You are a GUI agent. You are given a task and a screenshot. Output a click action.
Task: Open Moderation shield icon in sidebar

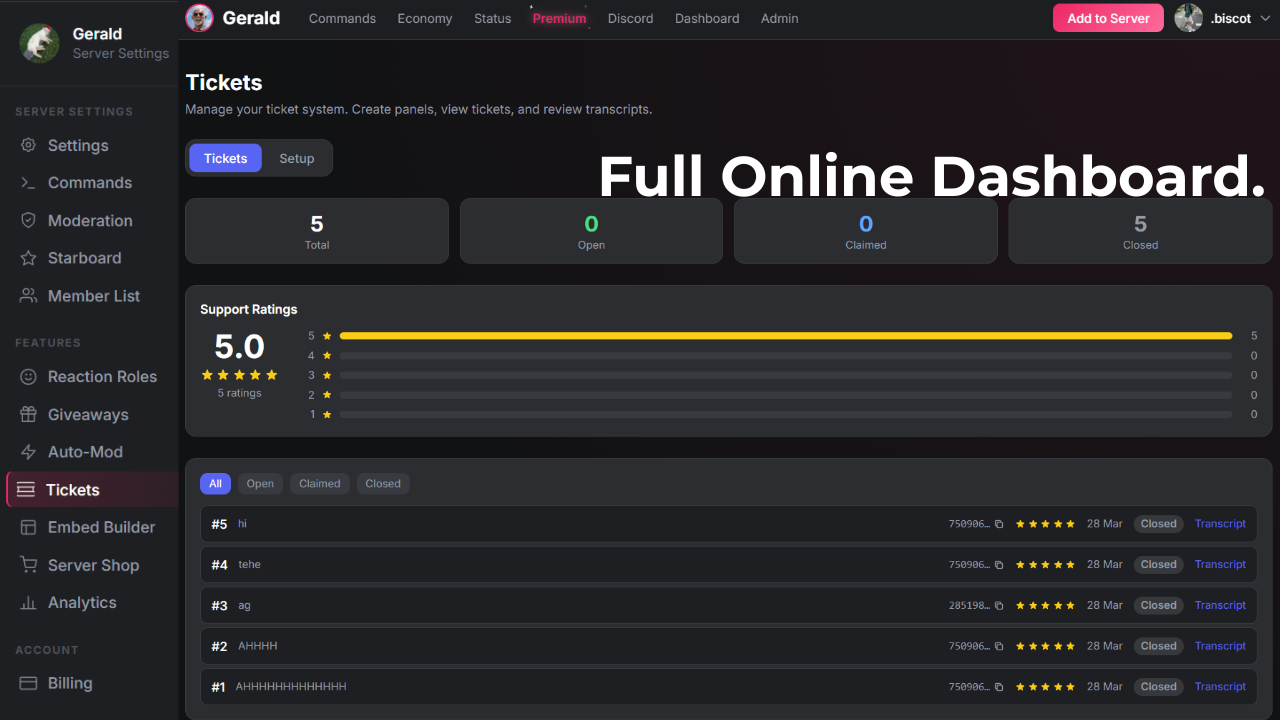click(29, 221)
